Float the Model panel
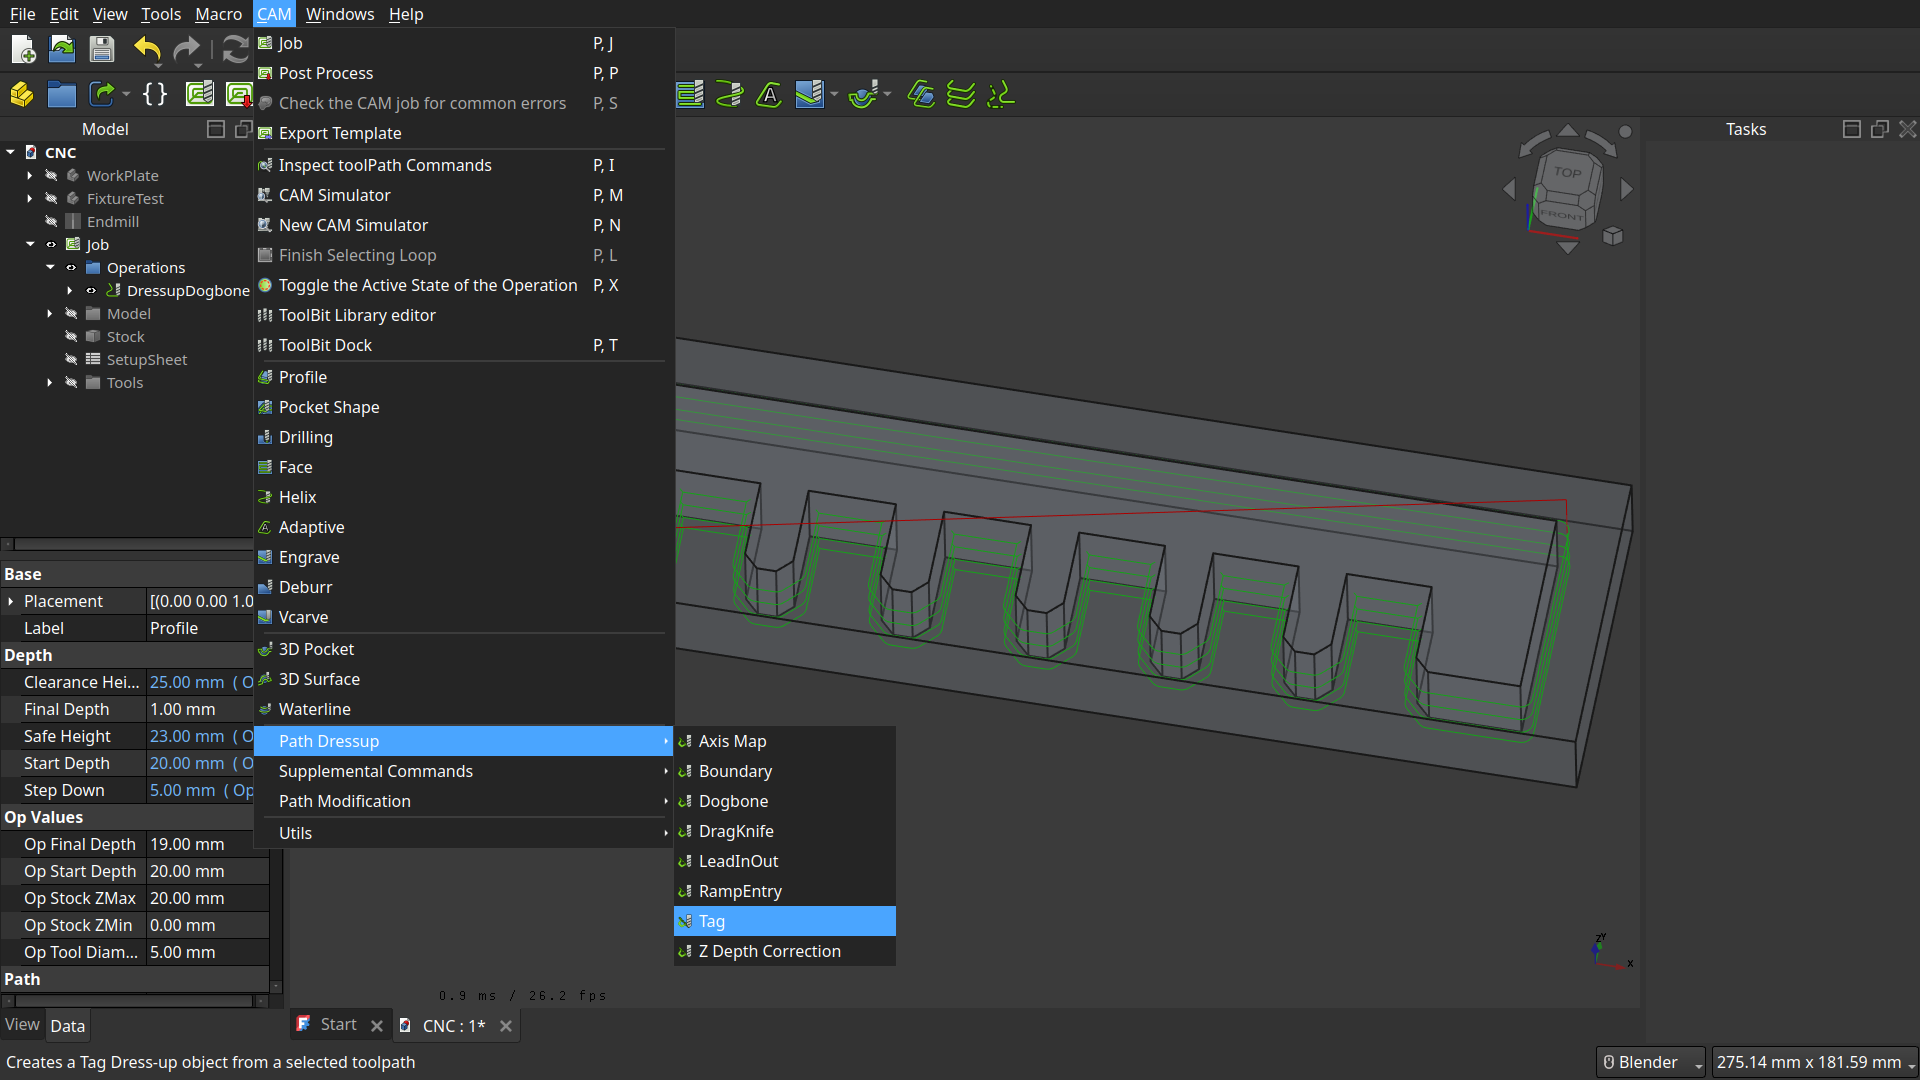The height and width of the screenshot is (1080, 1920). tap(243, 129)
